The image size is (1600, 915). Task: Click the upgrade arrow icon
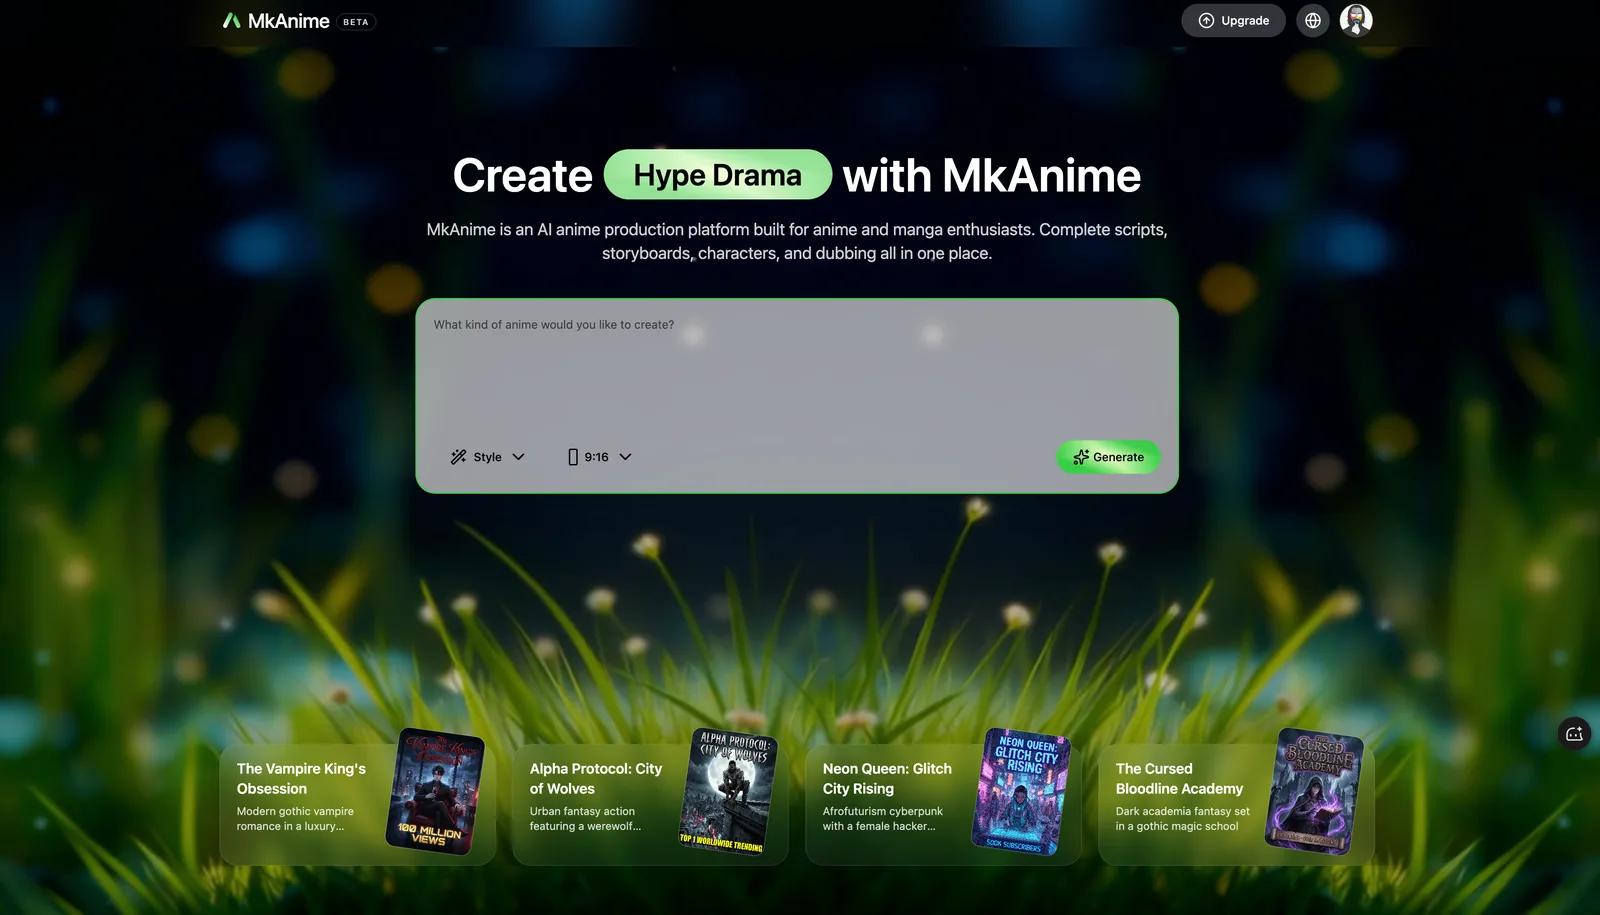(x=1206, y=21)
